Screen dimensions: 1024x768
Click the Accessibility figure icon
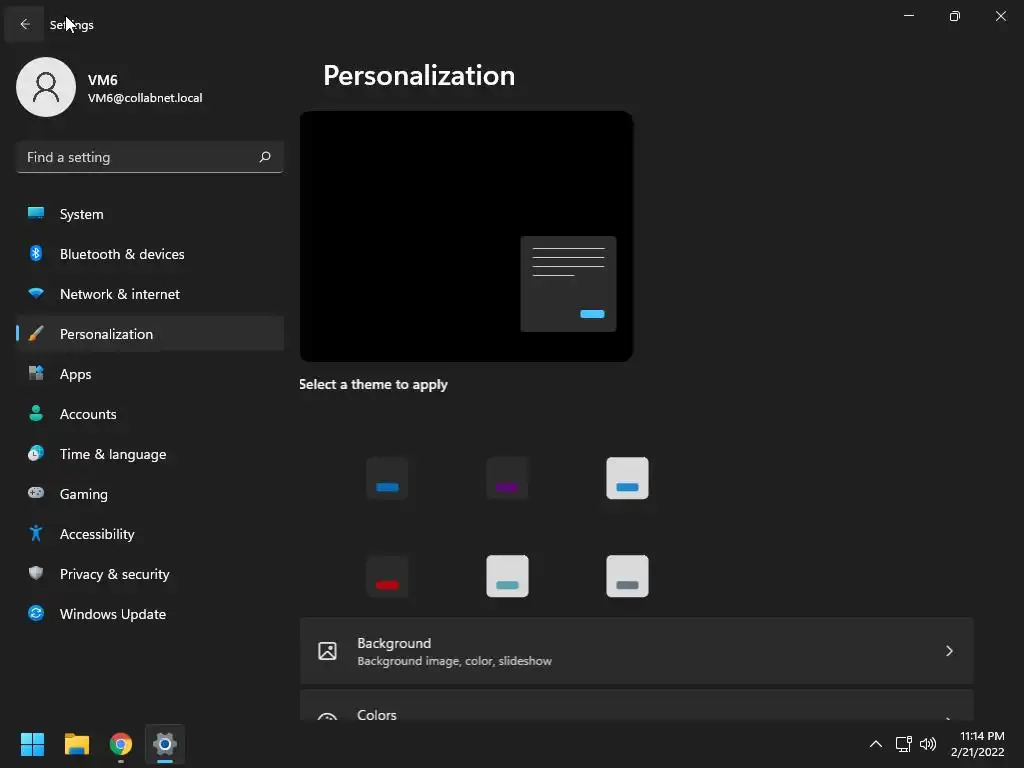tap(36, 534)
